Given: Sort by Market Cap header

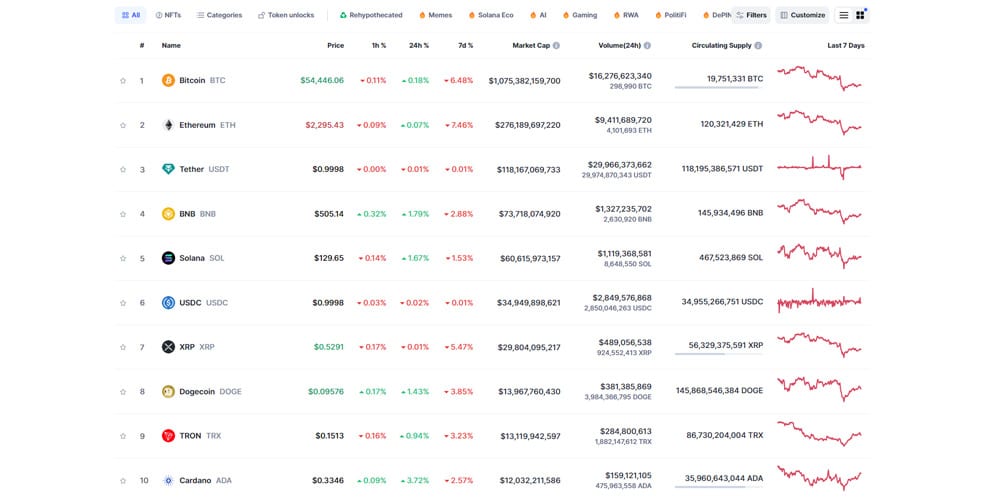Looking at the screenshot, I should tap(531, 45).
